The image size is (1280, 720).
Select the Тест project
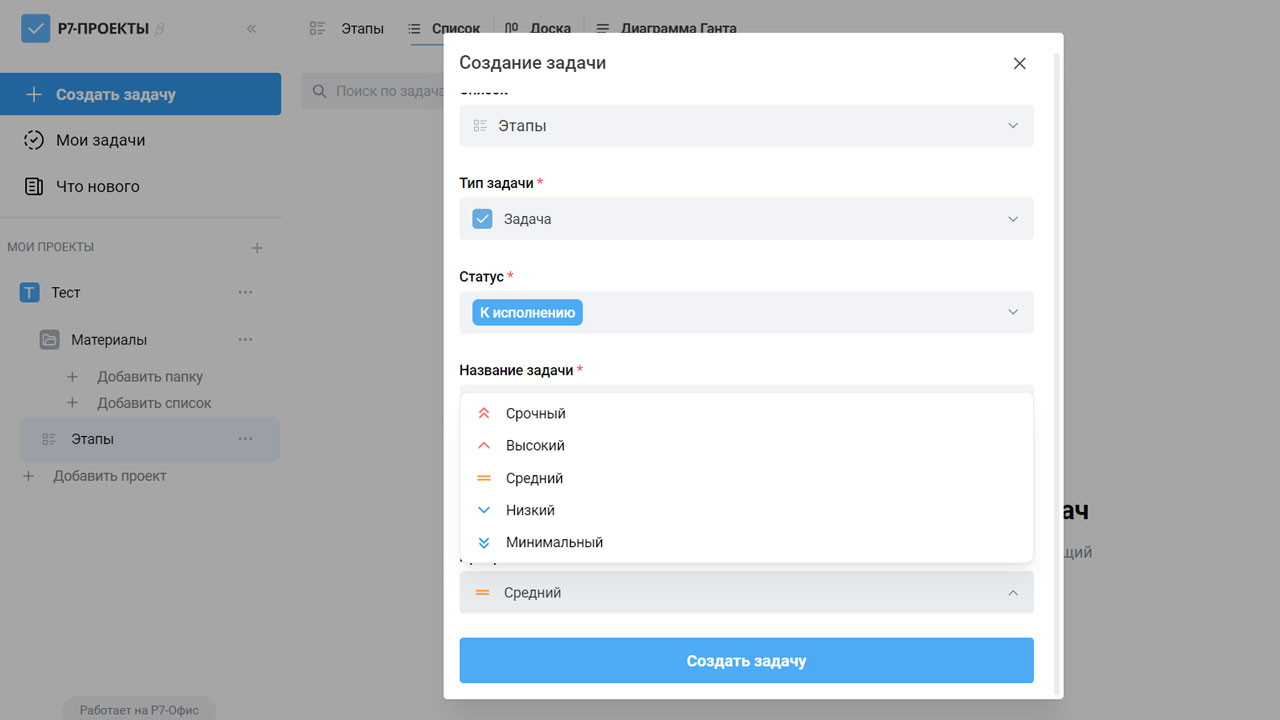point(66,292)
